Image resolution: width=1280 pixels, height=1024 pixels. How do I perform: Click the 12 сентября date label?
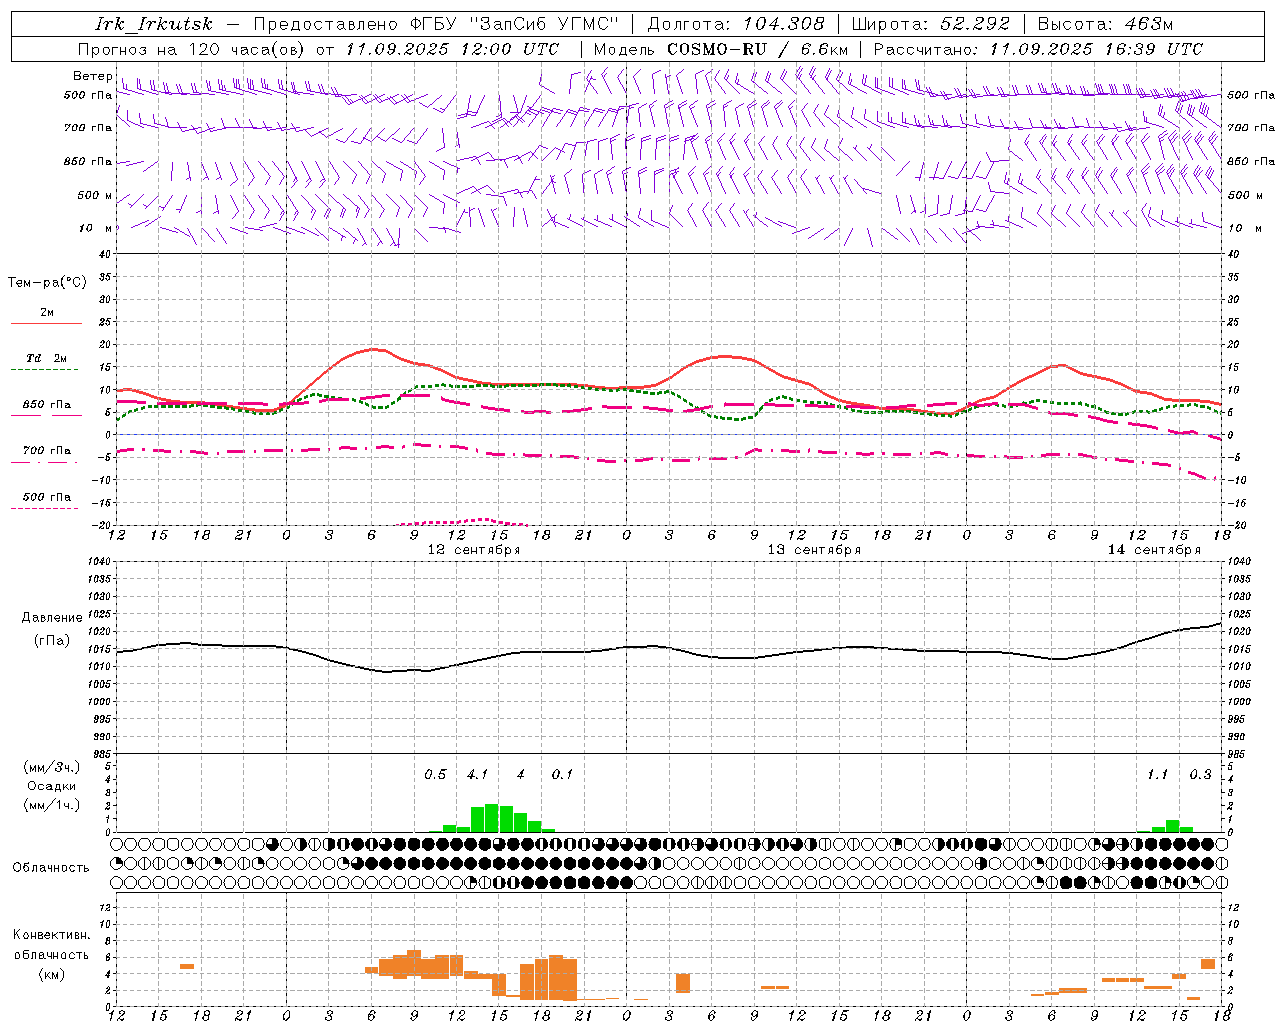point(474,550)
